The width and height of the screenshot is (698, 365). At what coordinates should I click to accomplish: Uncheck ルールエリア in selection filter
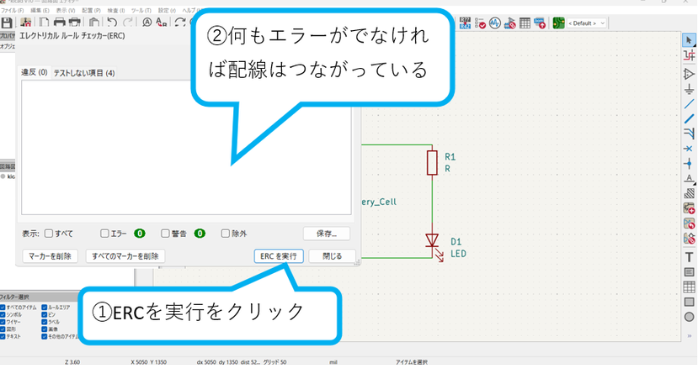(x=44, y=307)
